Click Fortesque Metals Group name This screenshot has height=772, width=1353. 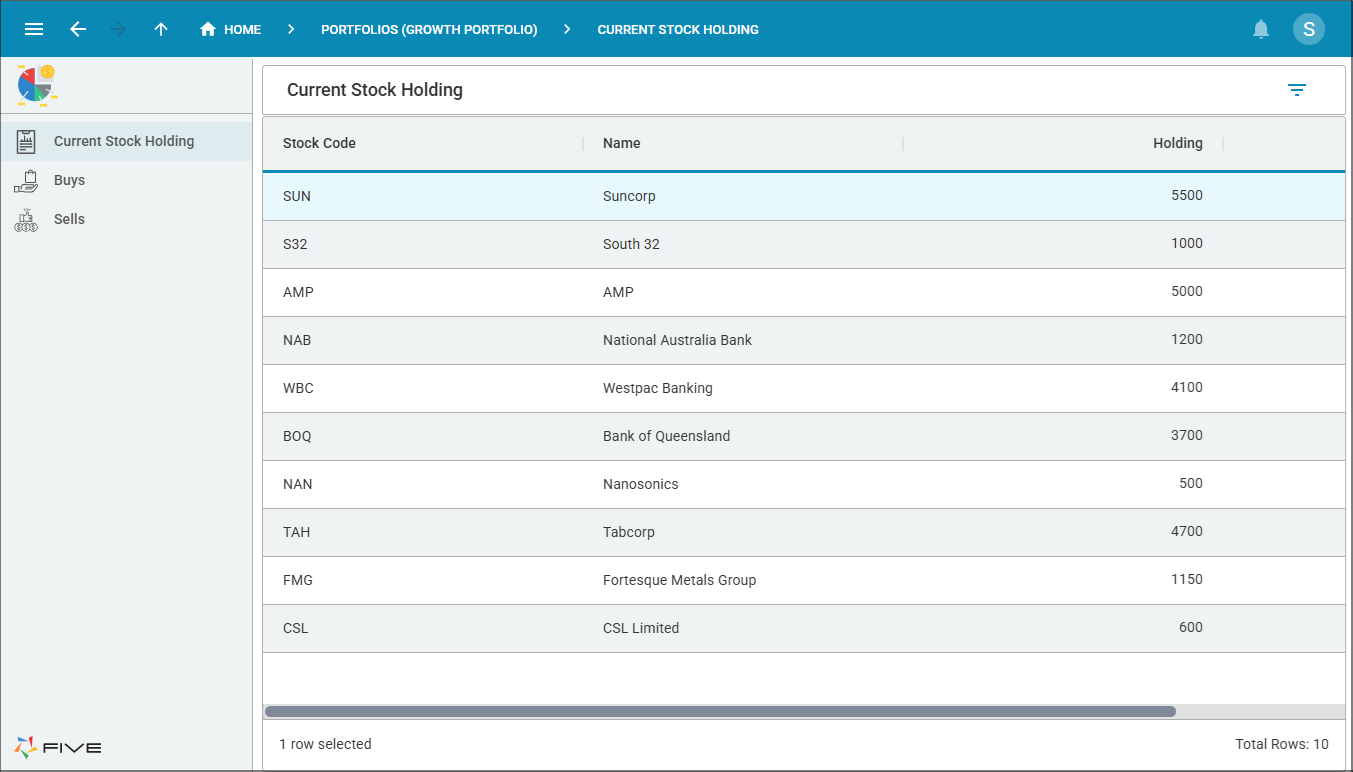[679, 580]
